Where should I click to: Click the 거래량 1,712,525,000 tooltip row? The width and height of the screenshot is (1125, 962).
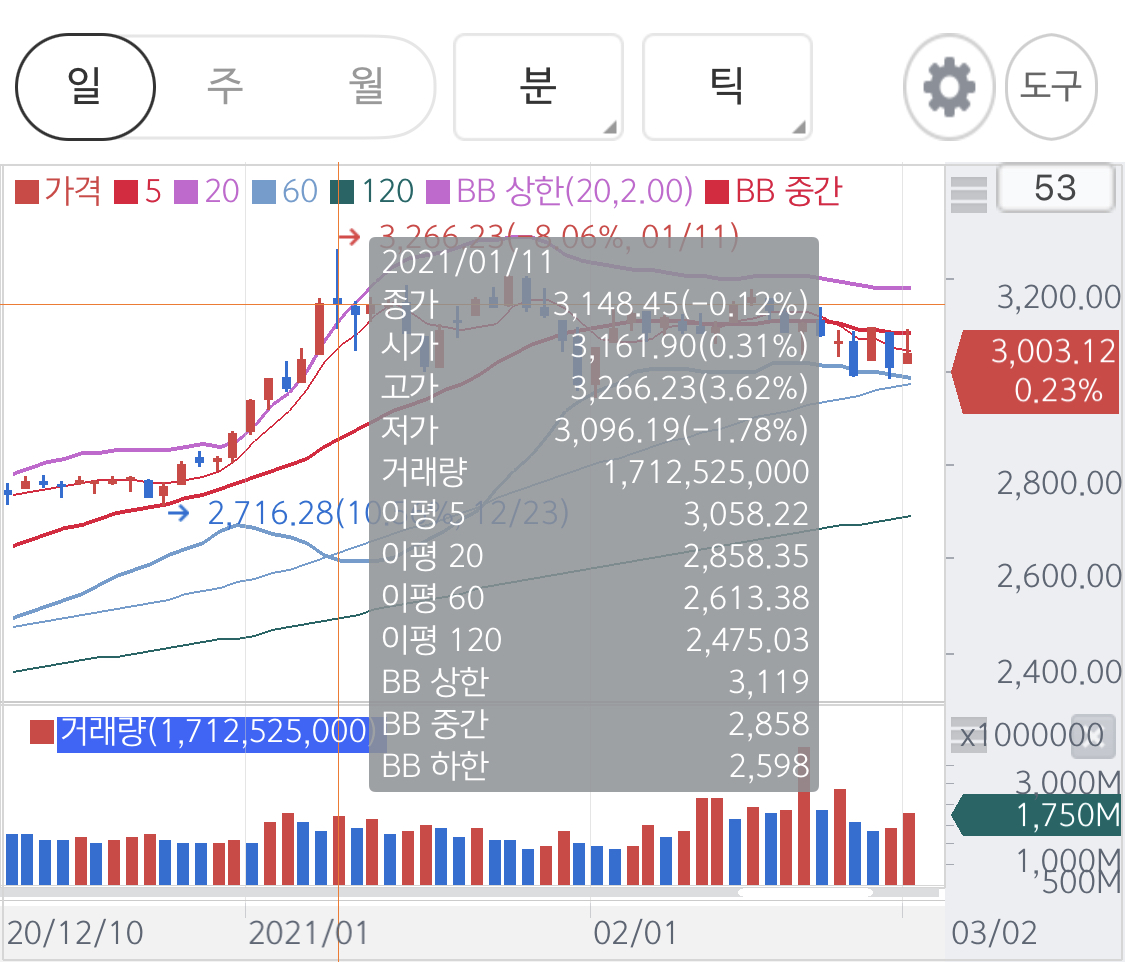tap(594, 472)
